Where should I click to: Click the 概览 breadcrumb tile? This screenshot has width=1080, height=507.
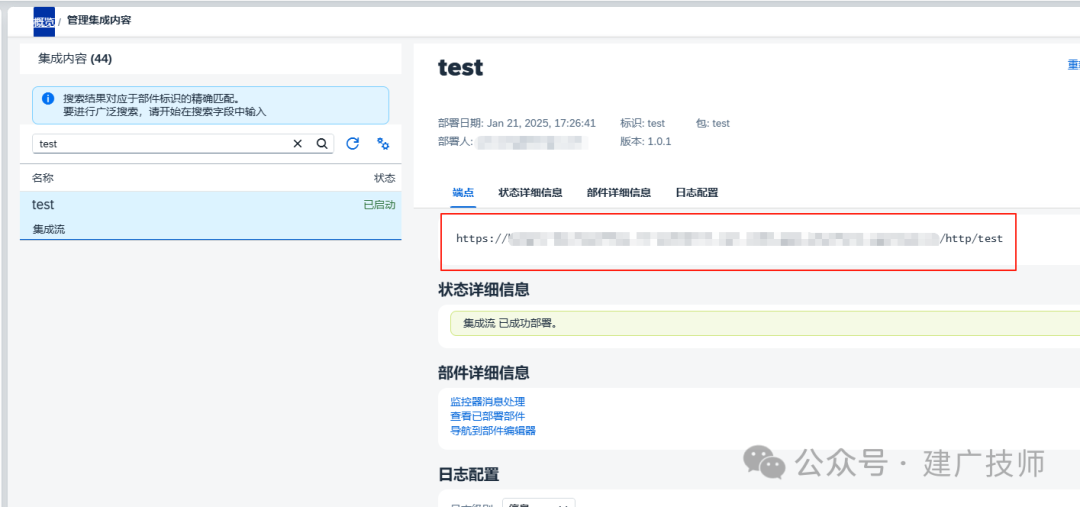(43, 21)
